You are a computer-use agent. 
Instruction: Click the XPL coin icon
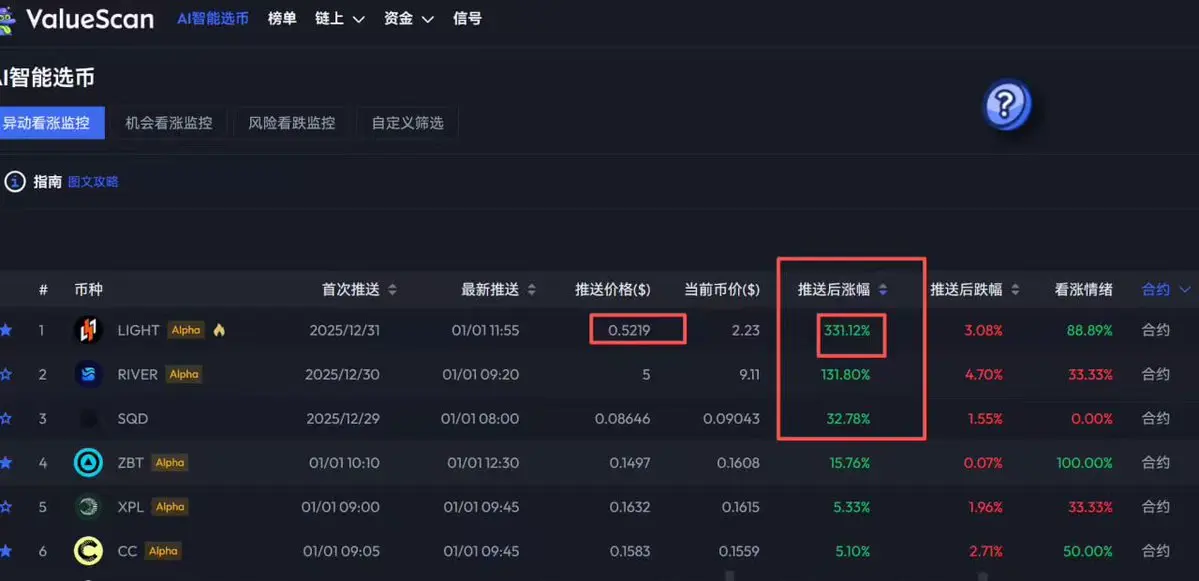88,507
